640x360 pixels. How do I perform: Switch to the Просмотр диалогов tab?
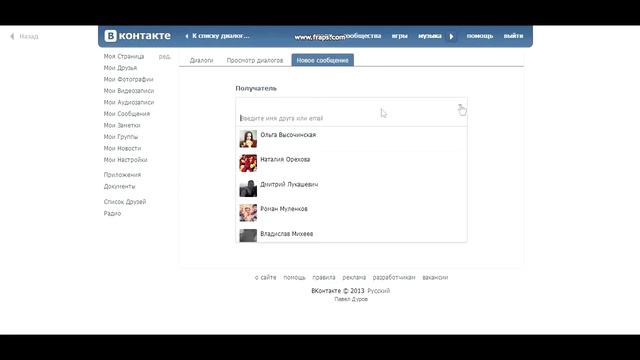coord(255,60)
